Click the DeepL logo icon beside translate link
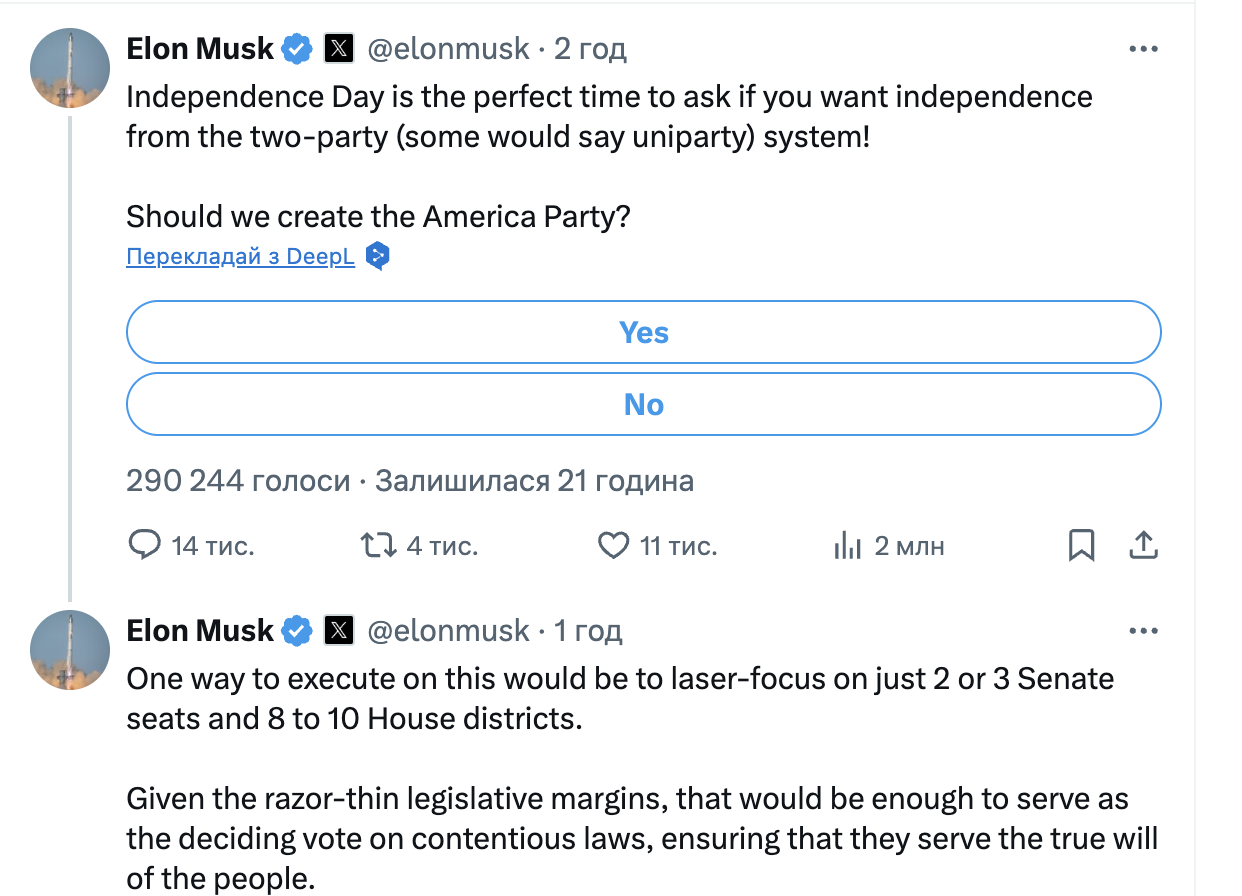This screenshot has height=896, width=1242. coord(376,256)
